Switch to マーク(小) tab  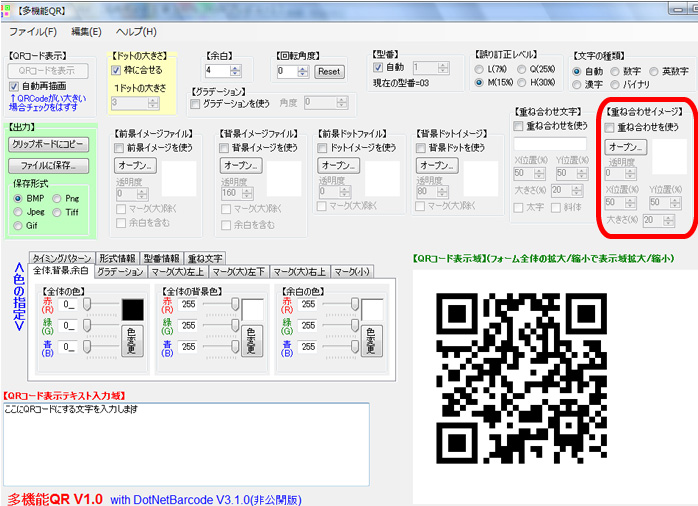pos(352,272)
